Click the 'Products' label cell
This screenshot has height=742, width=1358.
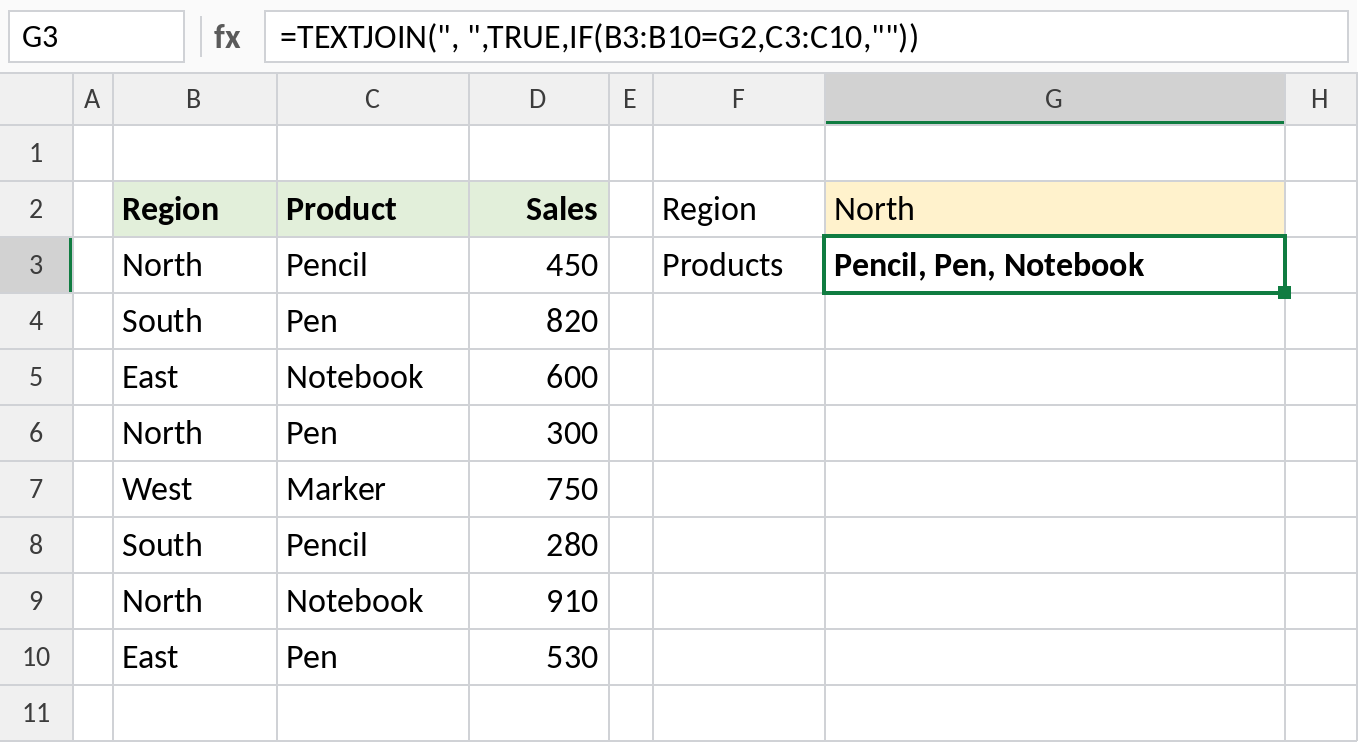click(739, 265)
